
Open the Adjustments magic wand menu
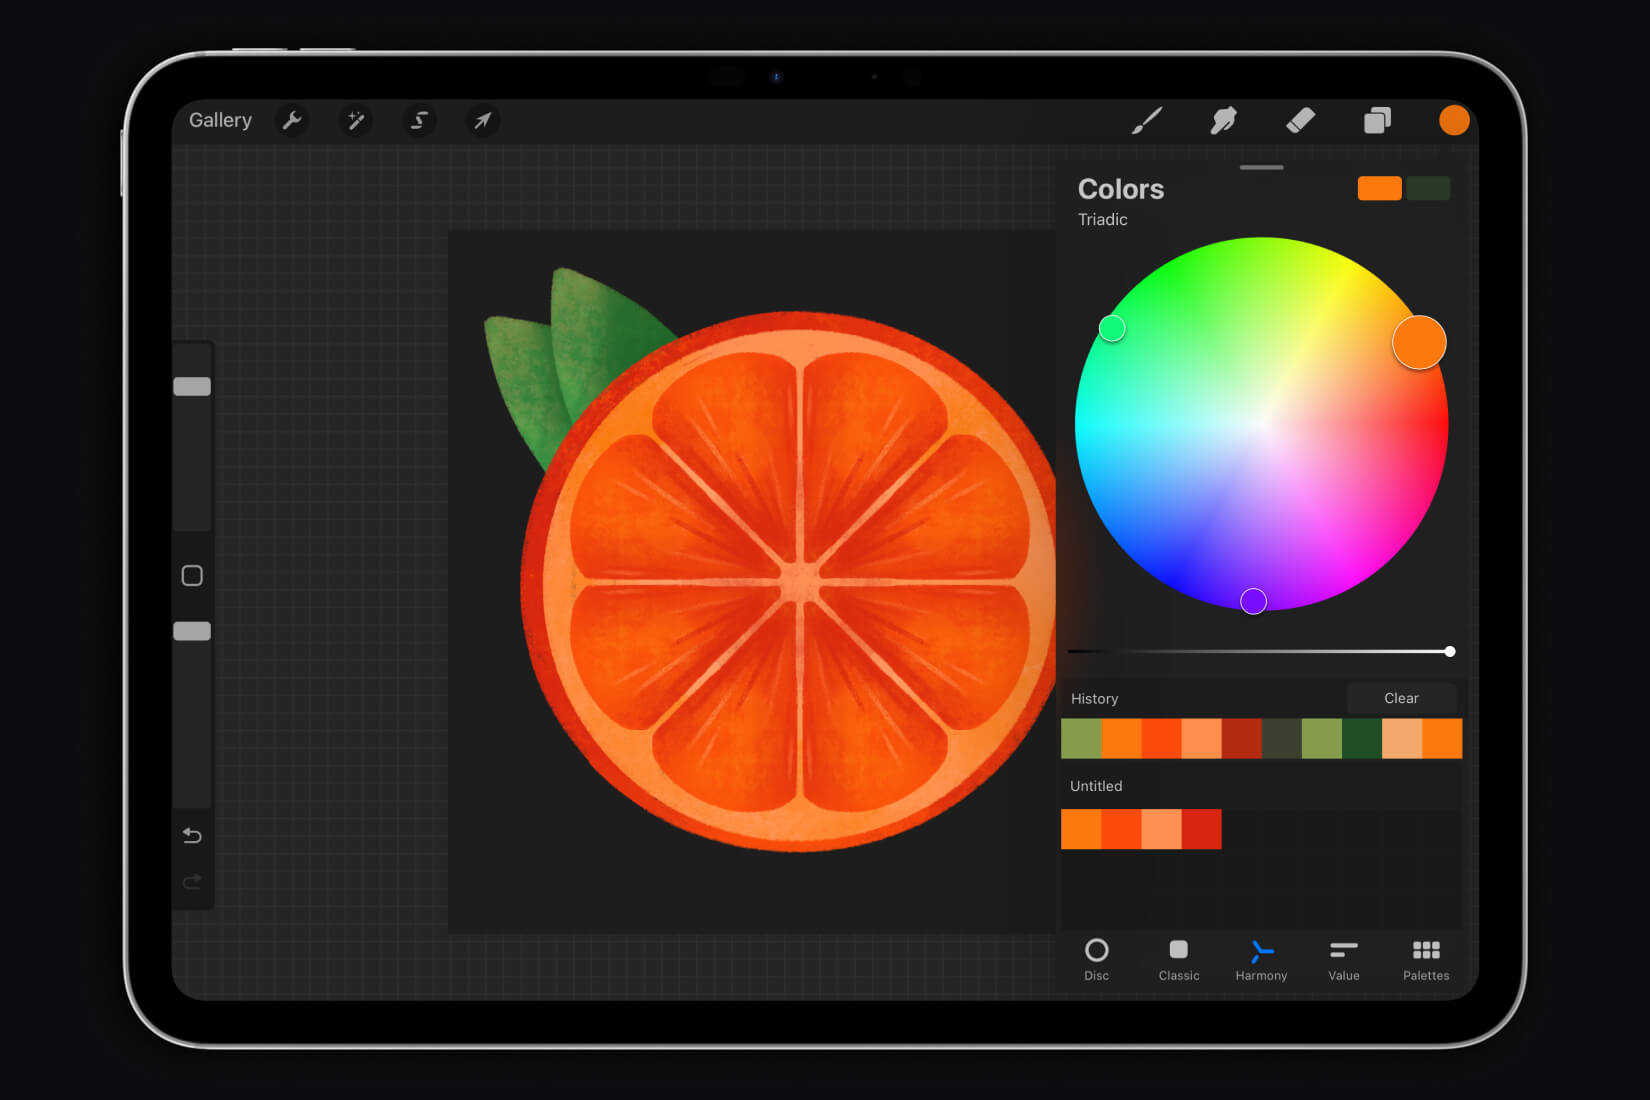pyautogui.click(x=355, y=121)
